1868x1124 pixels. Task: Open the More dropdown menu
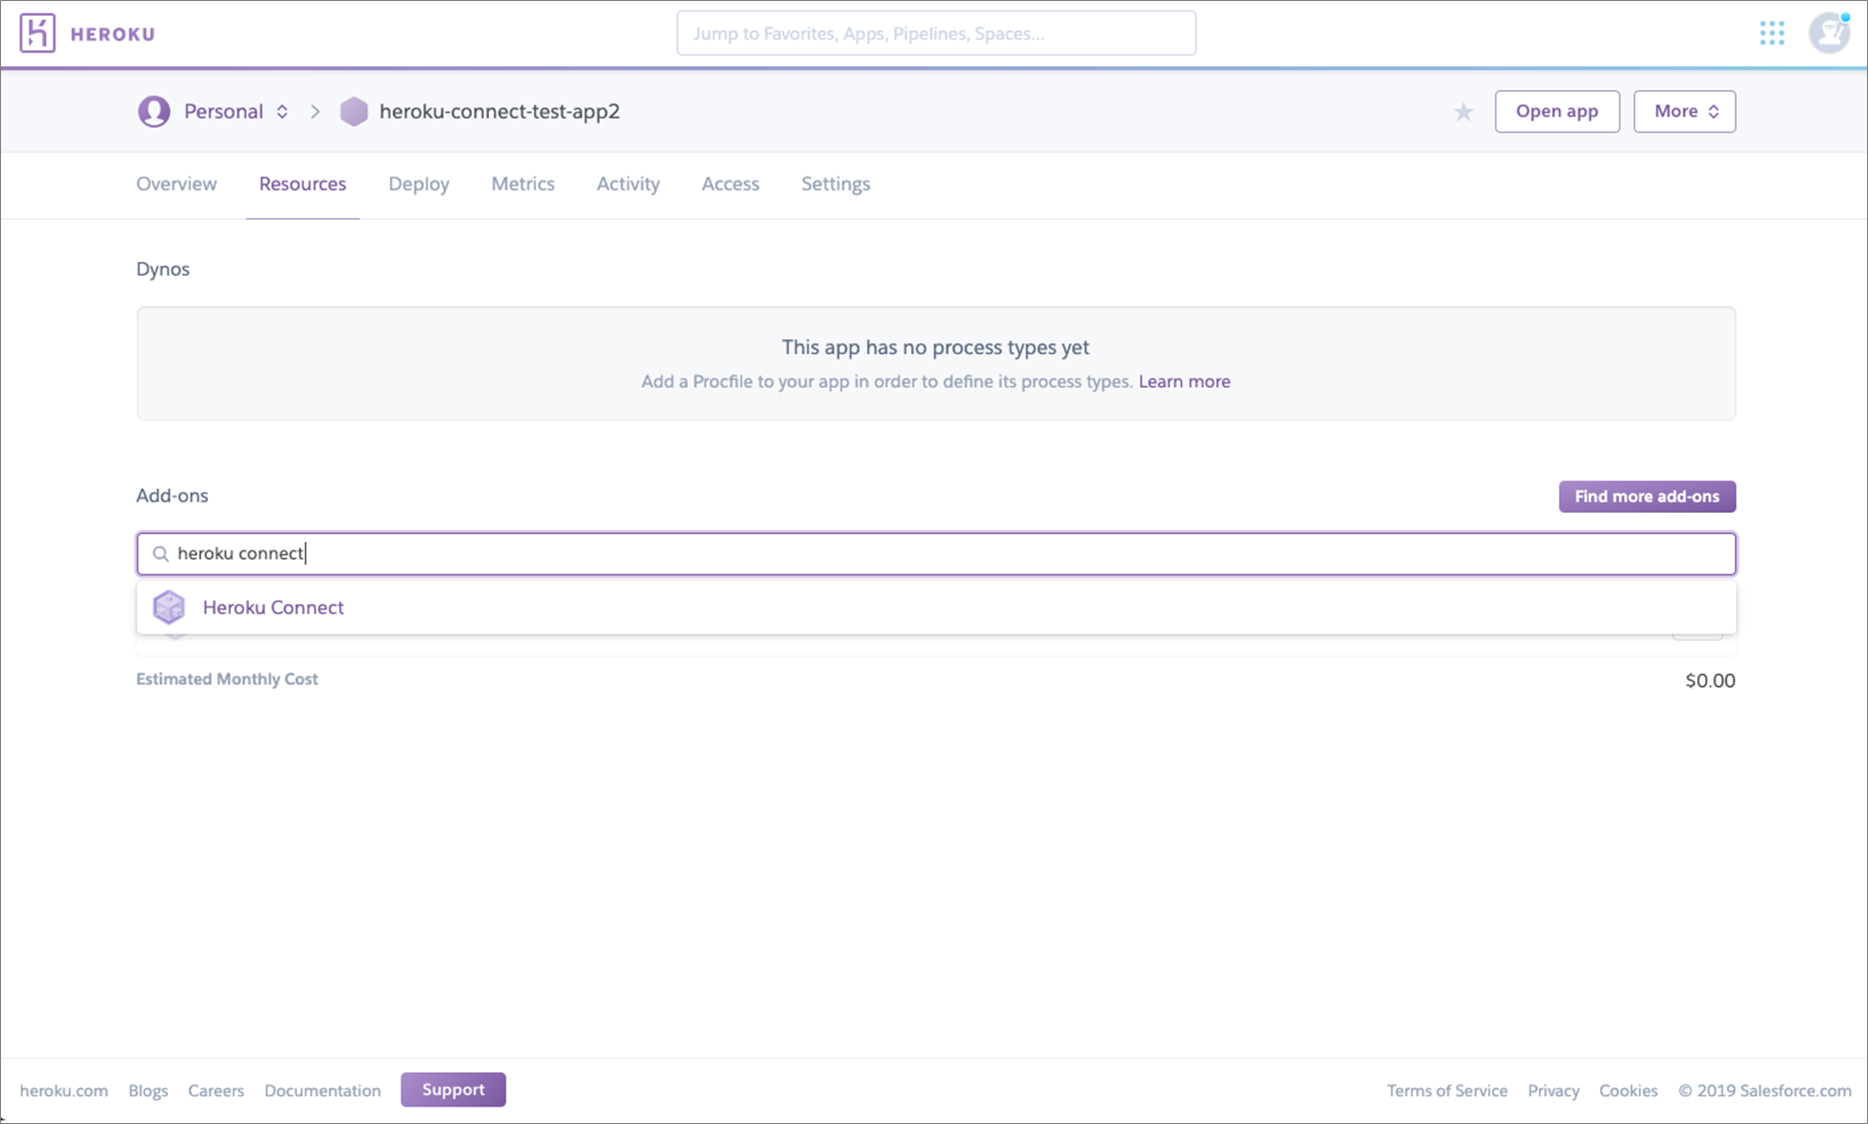[x=1684, y=111]
